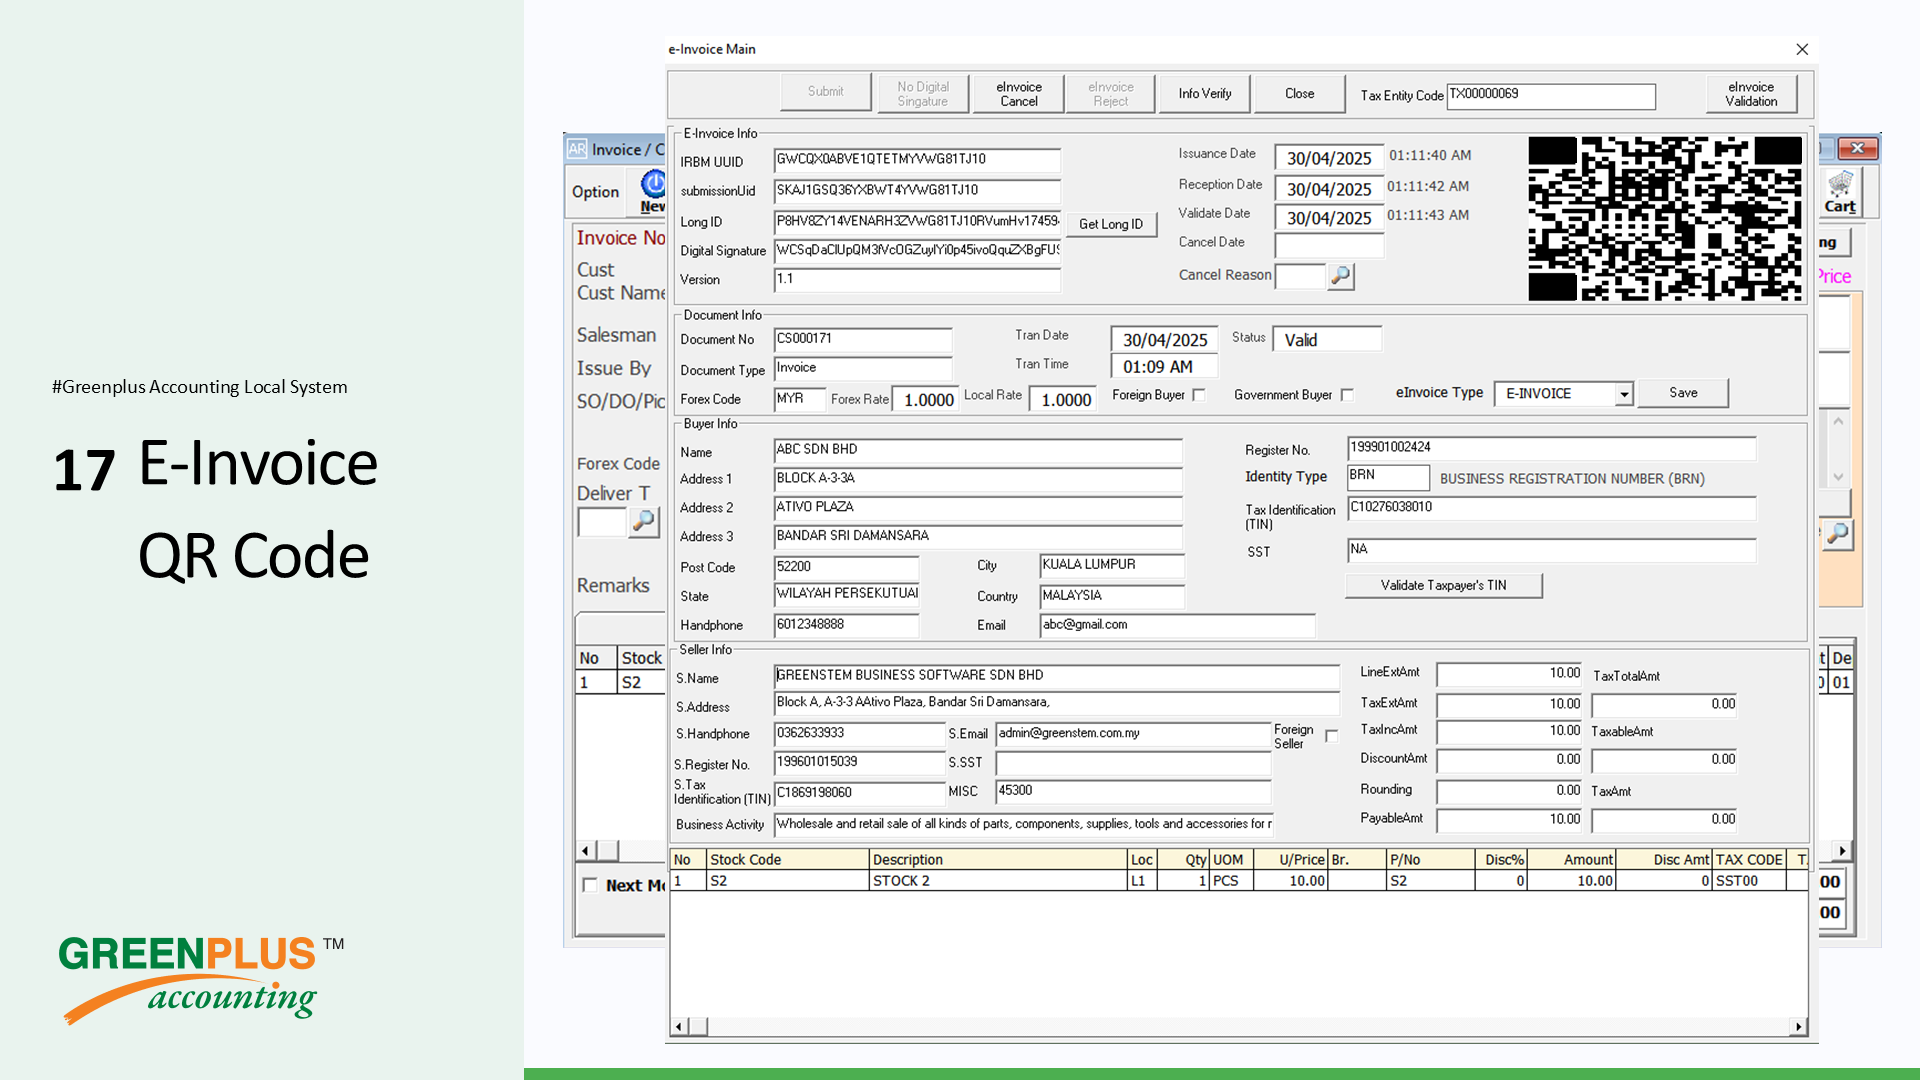Click the S.Email field
Viewport: 1920px width, 1080px height.
[1132, 734]
